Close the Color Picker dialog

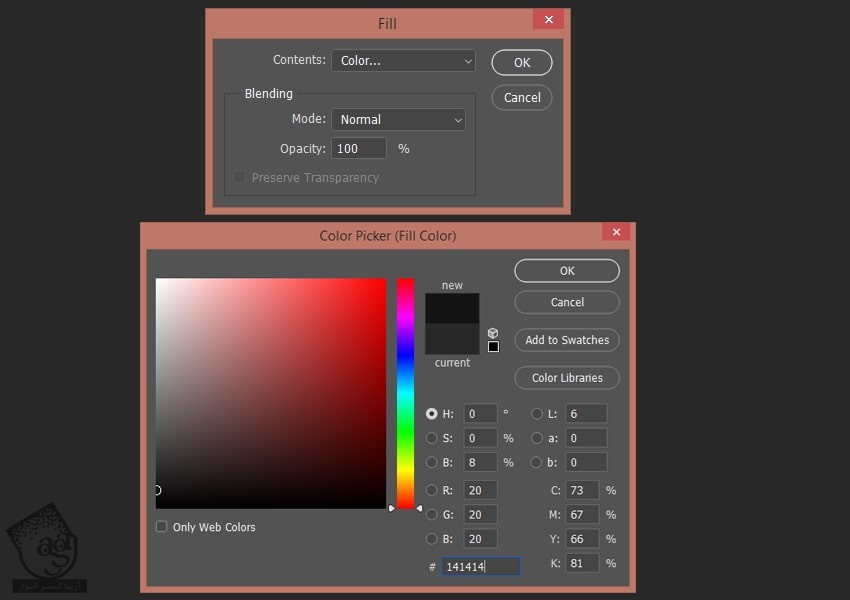point(616,232)
